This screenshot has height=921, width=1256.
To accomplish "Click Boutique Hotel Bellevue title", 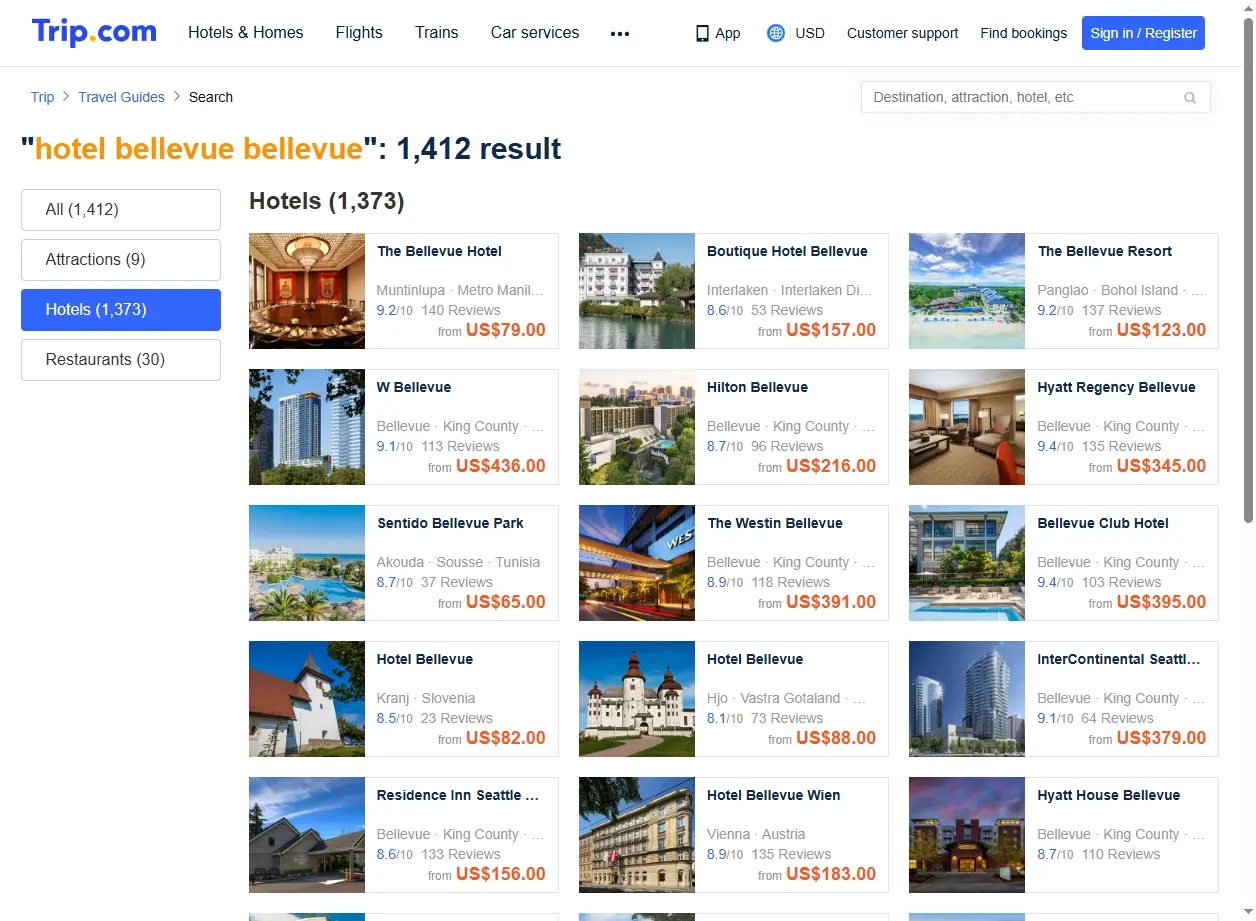I will pyautogui.click(x=787, y=252).
